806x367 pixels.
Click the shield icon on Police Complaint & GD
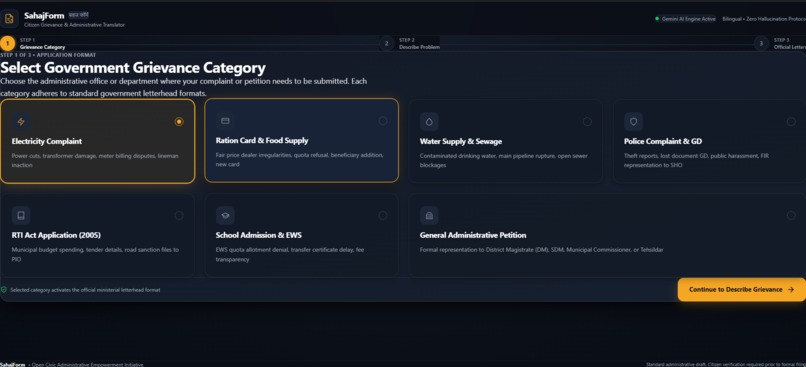click(x=633, y=122)
